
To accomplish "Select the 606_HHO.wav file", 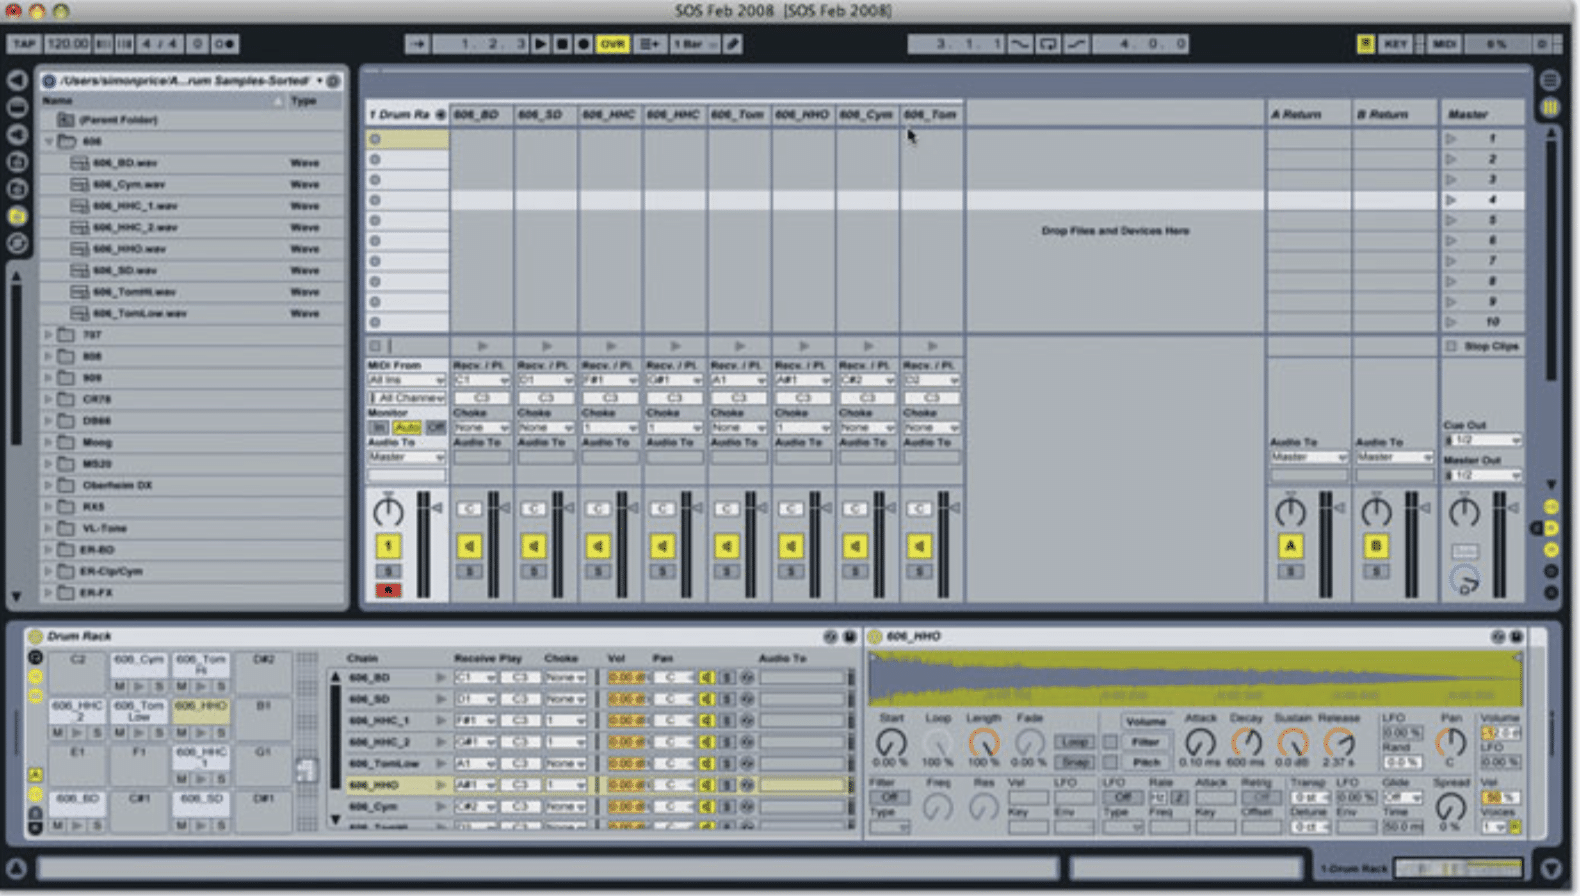I will [x=129, y=249].
